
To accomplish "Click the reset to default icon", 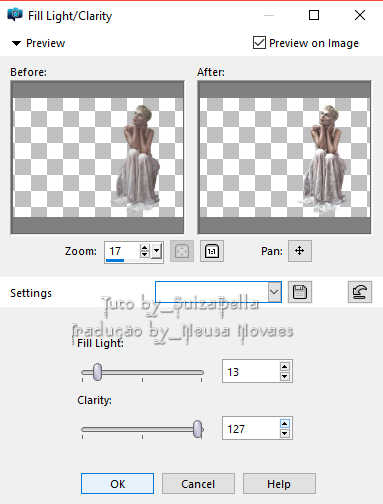I will (360, 292).
